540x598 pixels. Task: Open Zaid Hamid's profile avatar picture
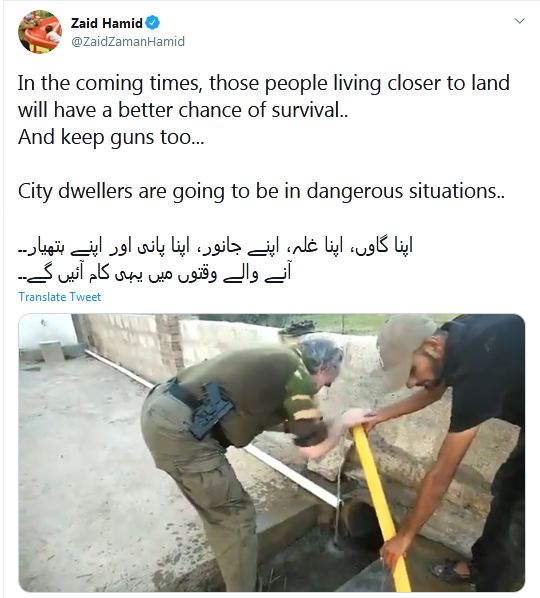coord(40,32)
